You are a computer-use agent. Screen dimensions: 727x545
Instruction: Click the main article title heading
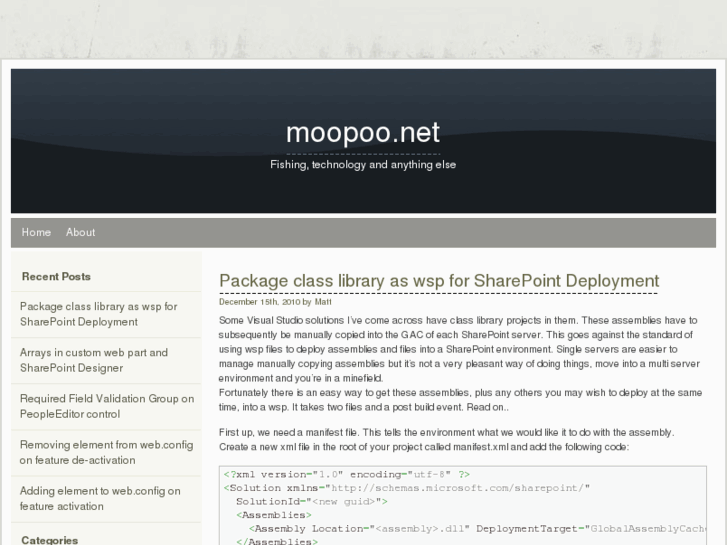[x=439, y=281]
